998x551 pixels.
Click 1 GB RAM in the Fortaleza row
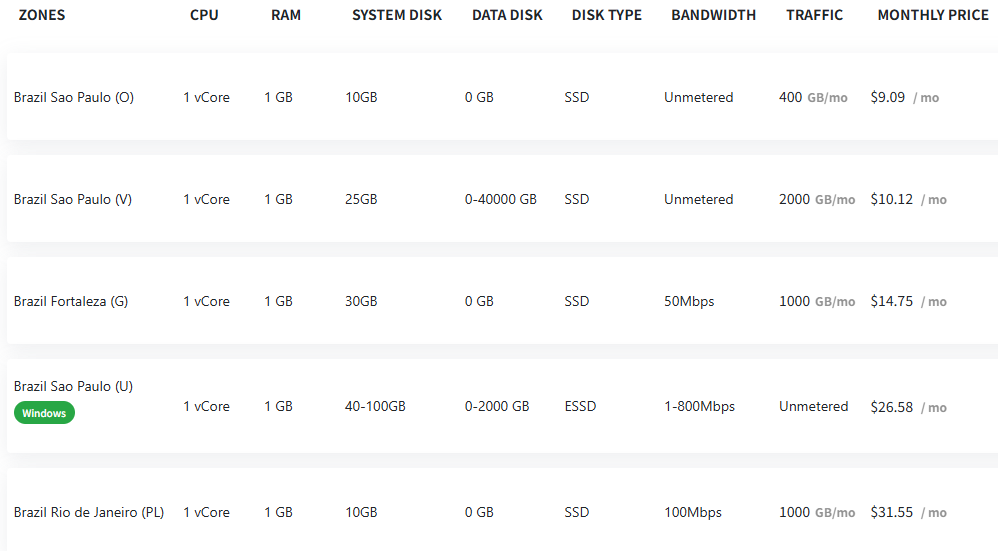tap(278, 301)
